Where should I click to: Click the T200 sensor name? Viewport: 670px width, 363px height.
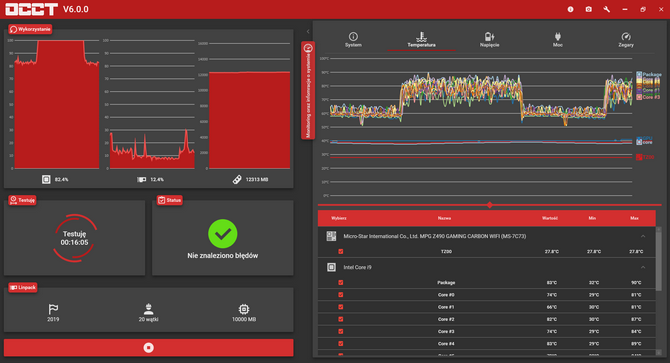[x=446, y=252]
